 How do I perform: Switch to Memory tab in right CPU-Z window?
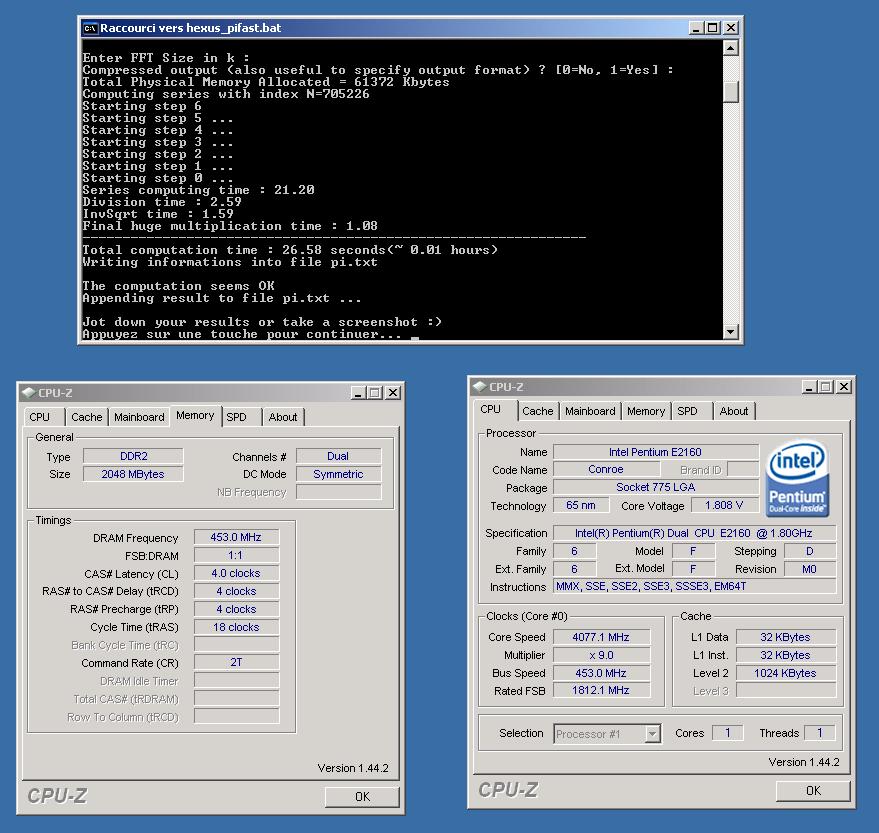click(x=646, y=411)
